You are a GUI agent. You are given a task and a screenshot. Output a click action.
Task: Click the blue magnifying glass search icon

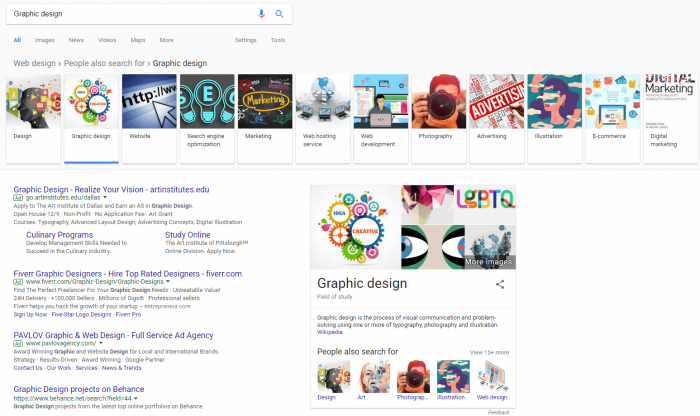tap(279, 14)
